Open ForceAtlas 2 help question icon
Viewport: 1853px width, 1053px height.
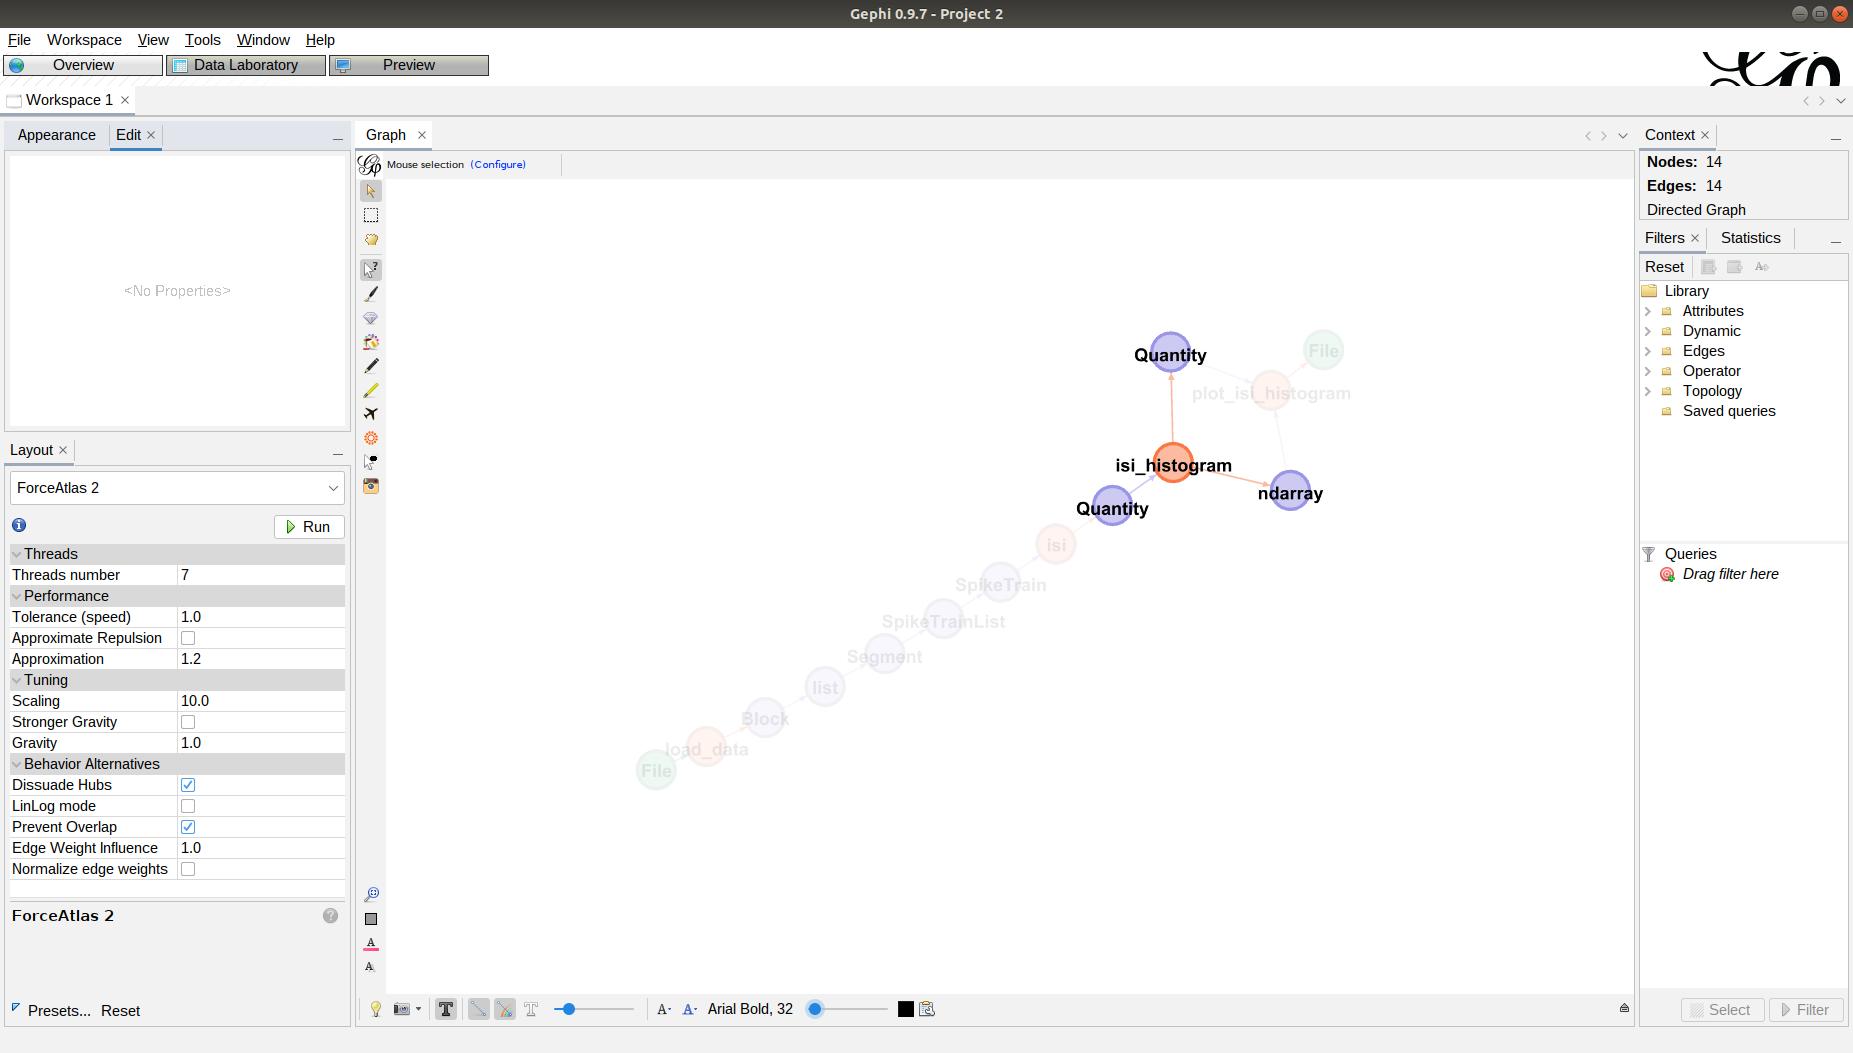[x=330, y=916]
